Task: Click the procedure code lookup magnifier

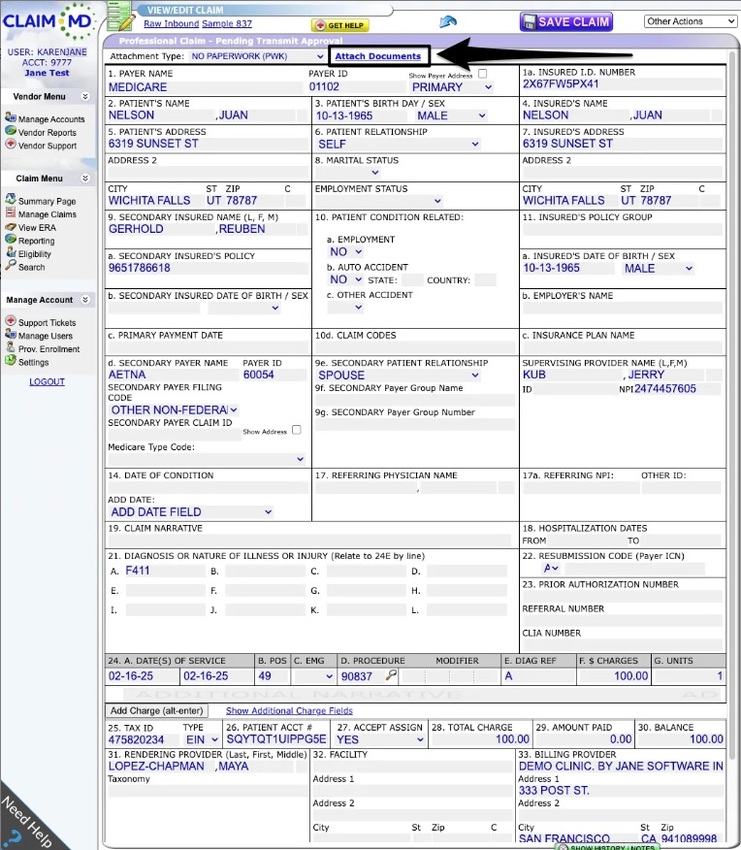Action: pyautogui.click(x=391, y=675)
